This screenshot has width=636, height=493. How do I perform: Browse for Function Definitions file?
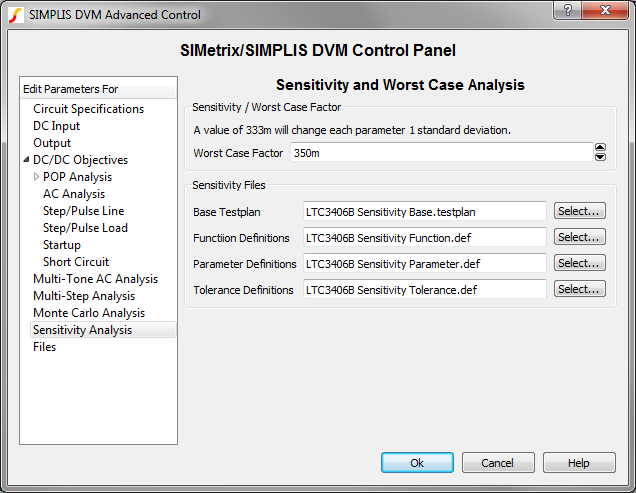pyautogui.click(x=580, y=237)
